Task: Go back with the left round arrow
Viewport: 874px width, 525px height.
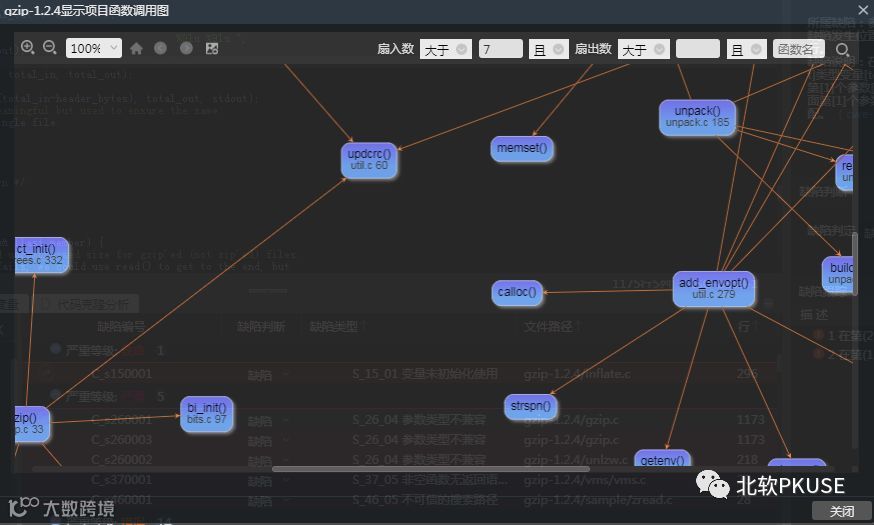Action: point(161,48)
